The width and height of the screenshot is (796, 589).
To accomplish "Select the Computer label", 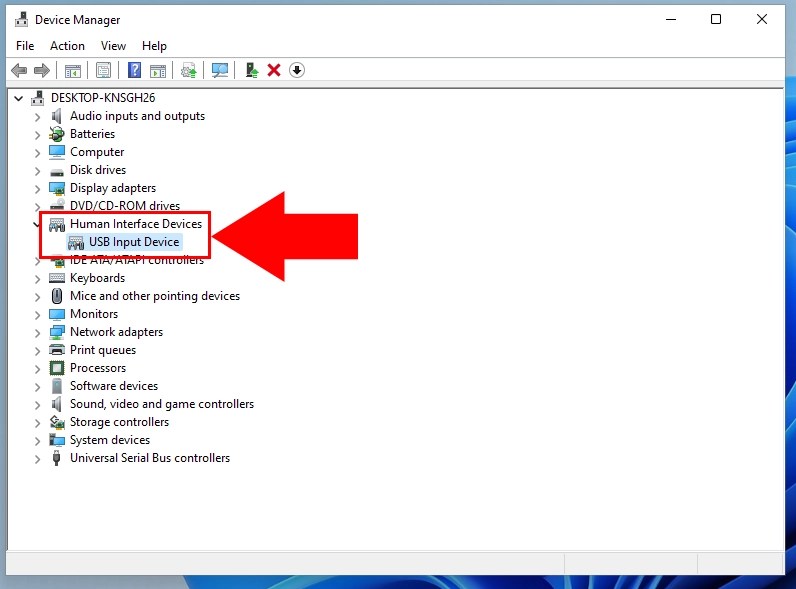I will [x=97, y=152].
